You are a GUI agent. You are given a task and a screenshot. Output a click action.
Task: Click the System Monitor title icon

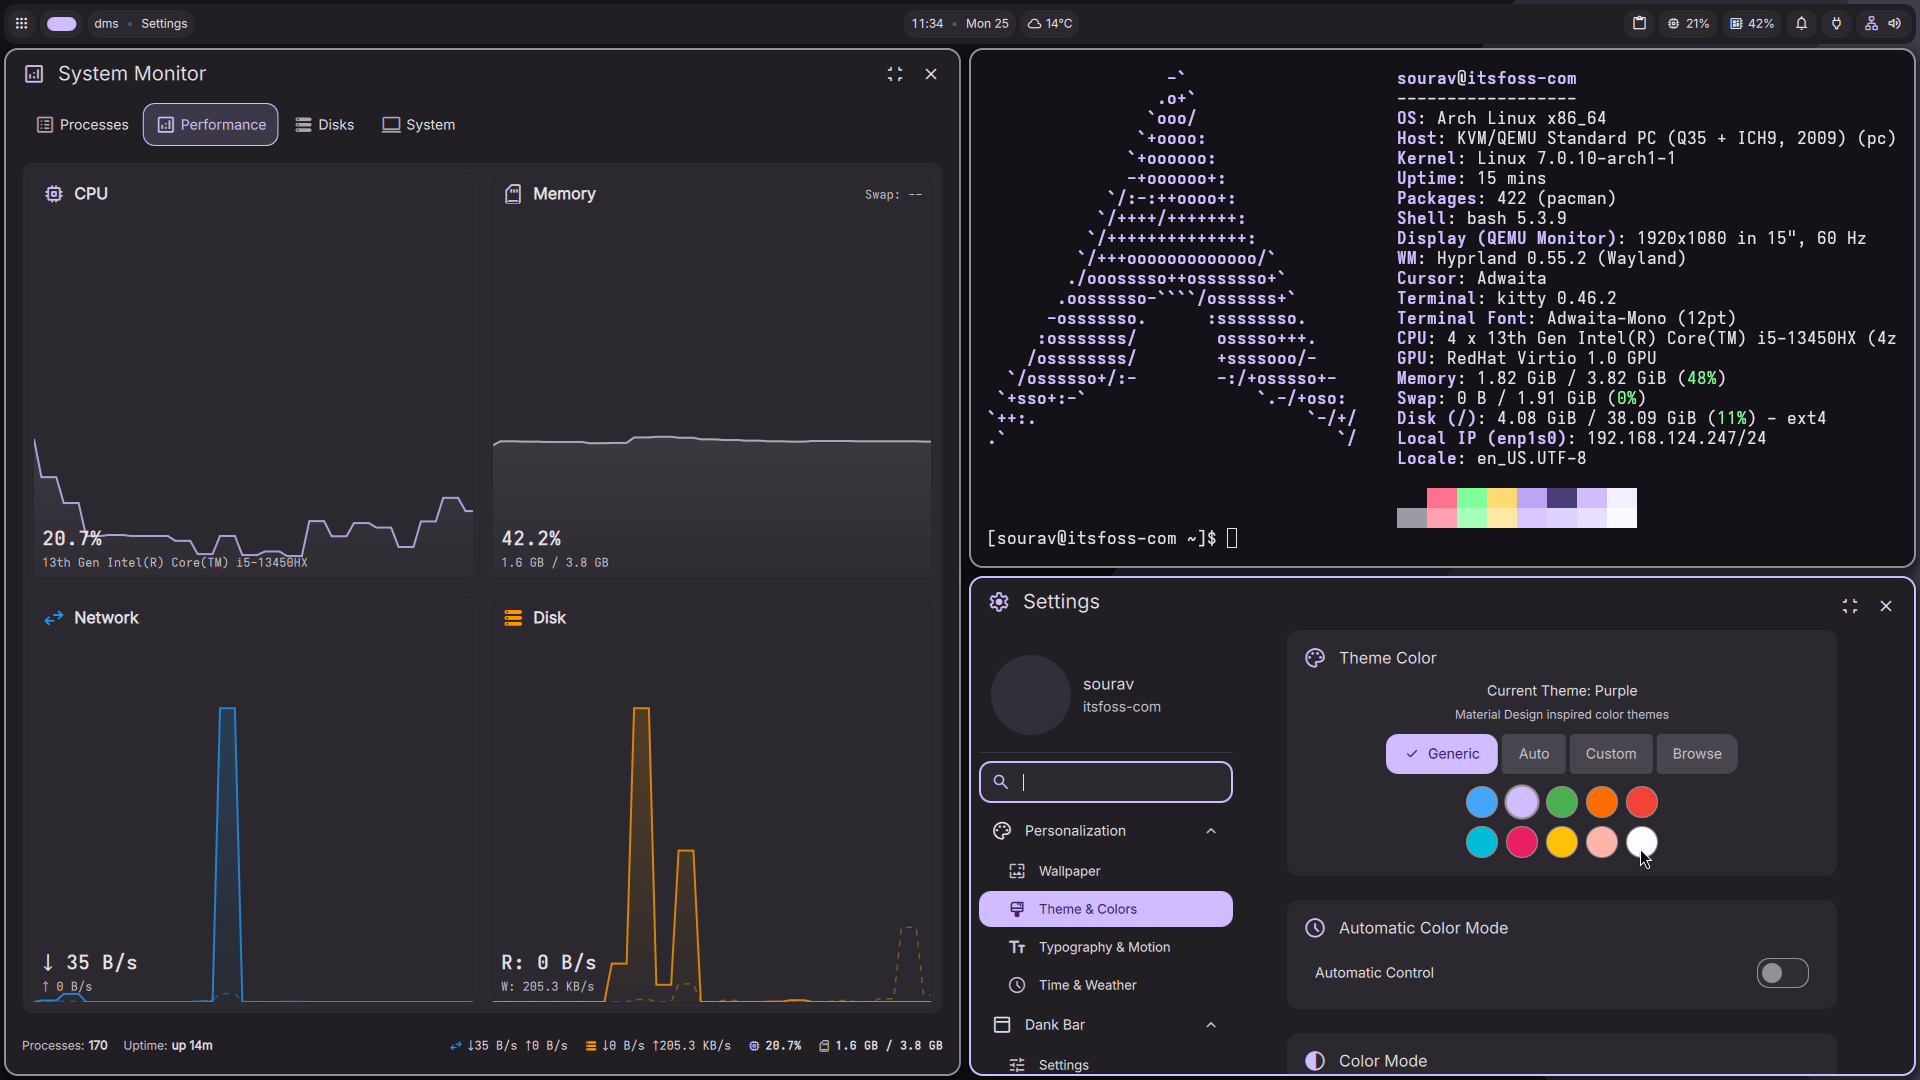click(34, 74)
